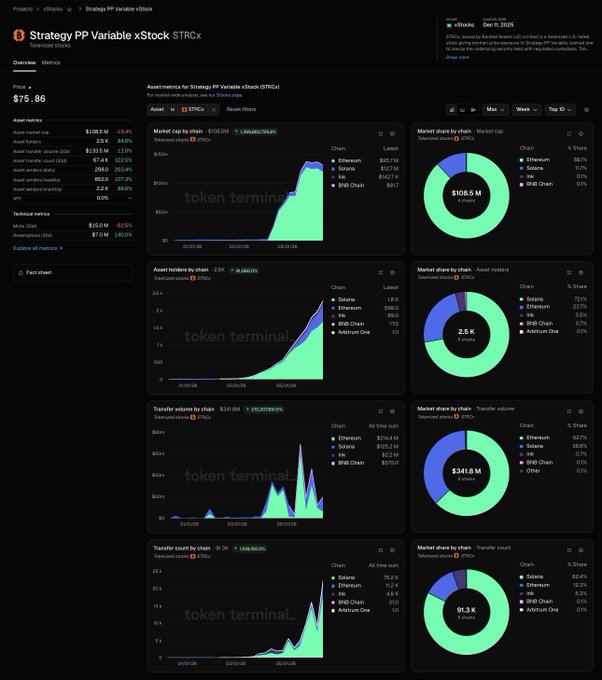Click the $75.86 price value

pyautogui.click(x=29, y=99)
